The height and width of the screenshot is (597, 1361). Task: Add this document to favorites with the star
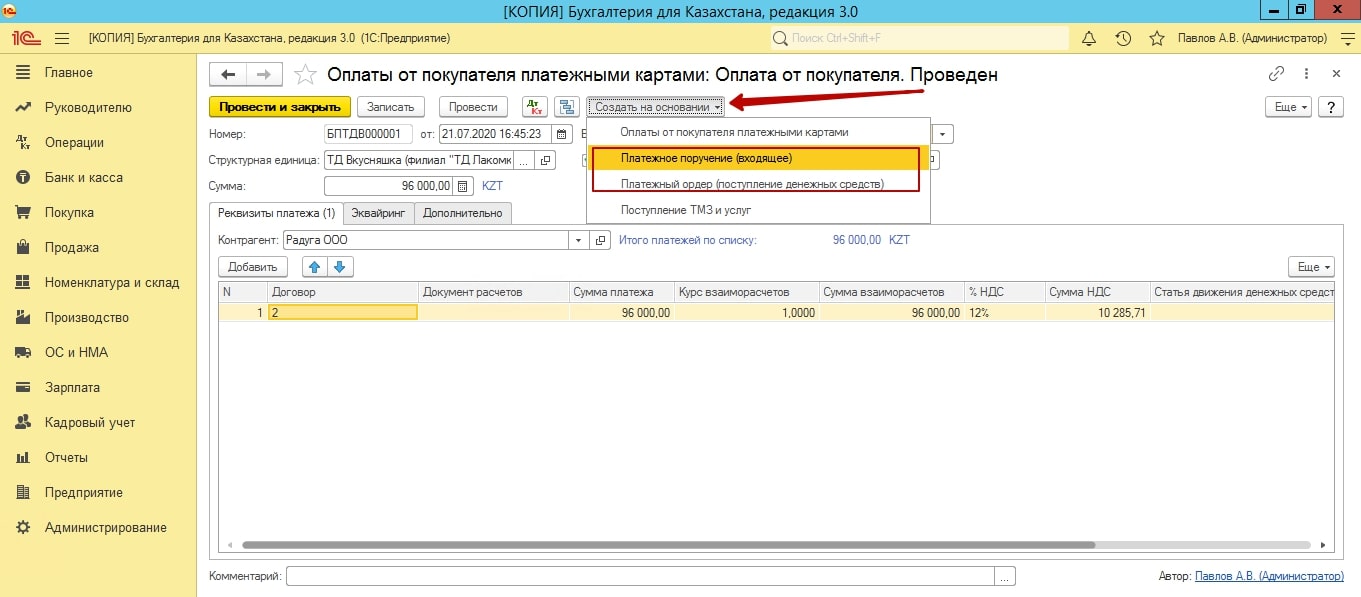(308, 76)
